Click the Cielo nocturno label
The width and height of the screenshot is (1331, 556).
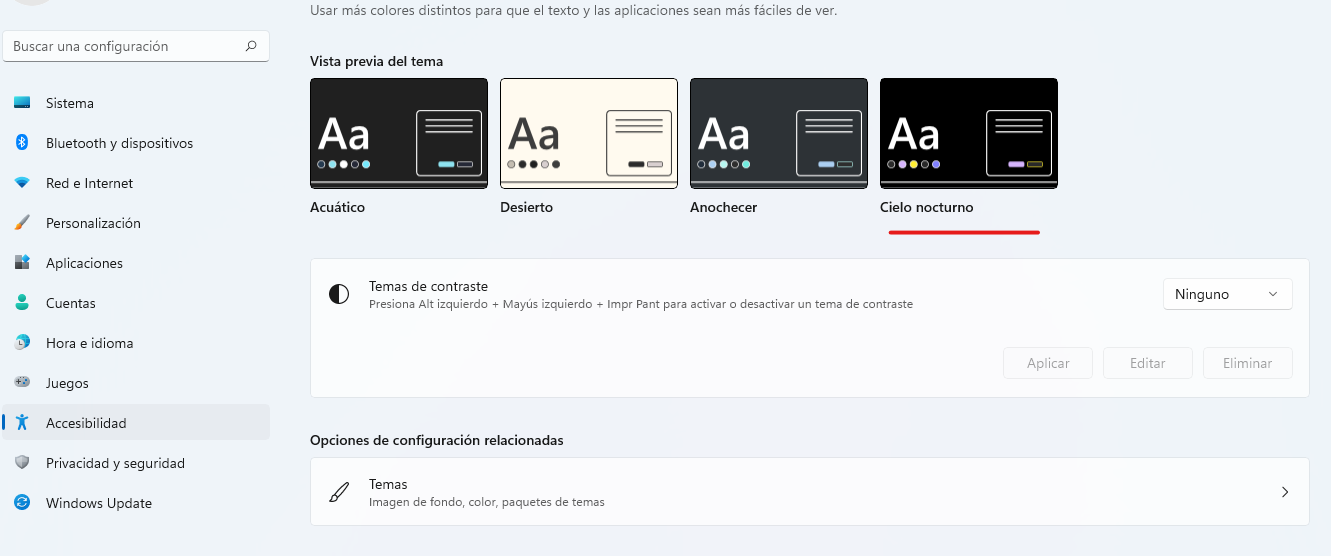coord(926,207)
